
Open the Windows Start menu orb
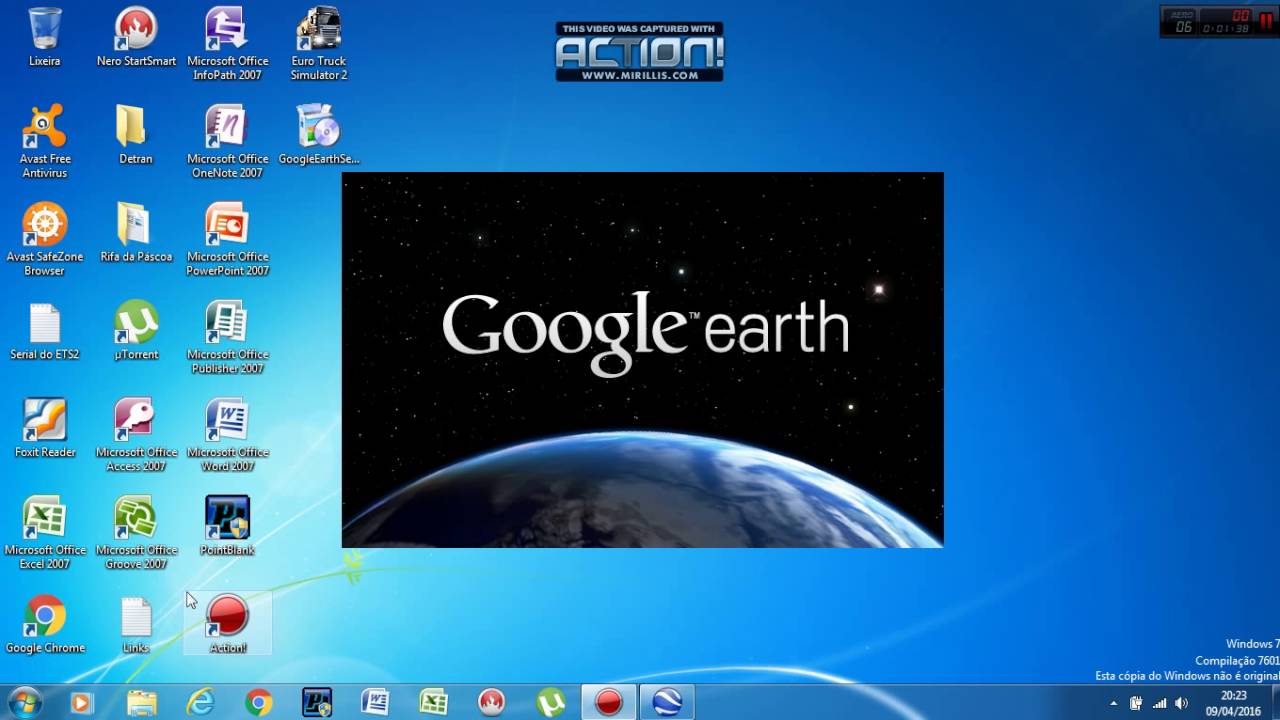pyautogui.click(x=24, y=702)
